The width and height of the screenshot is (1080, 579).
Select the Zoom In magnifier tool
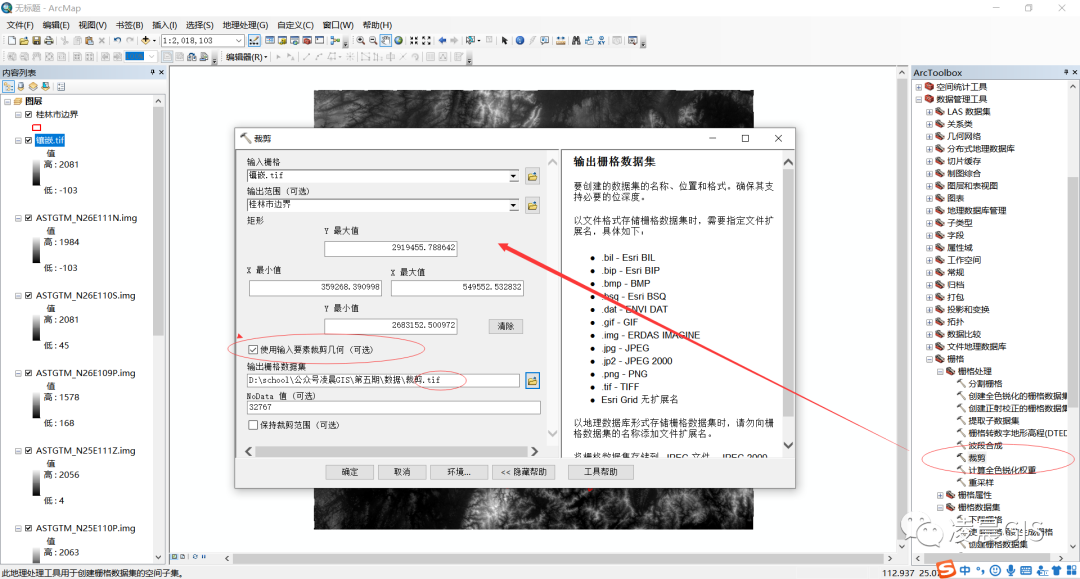coord(361,41)
